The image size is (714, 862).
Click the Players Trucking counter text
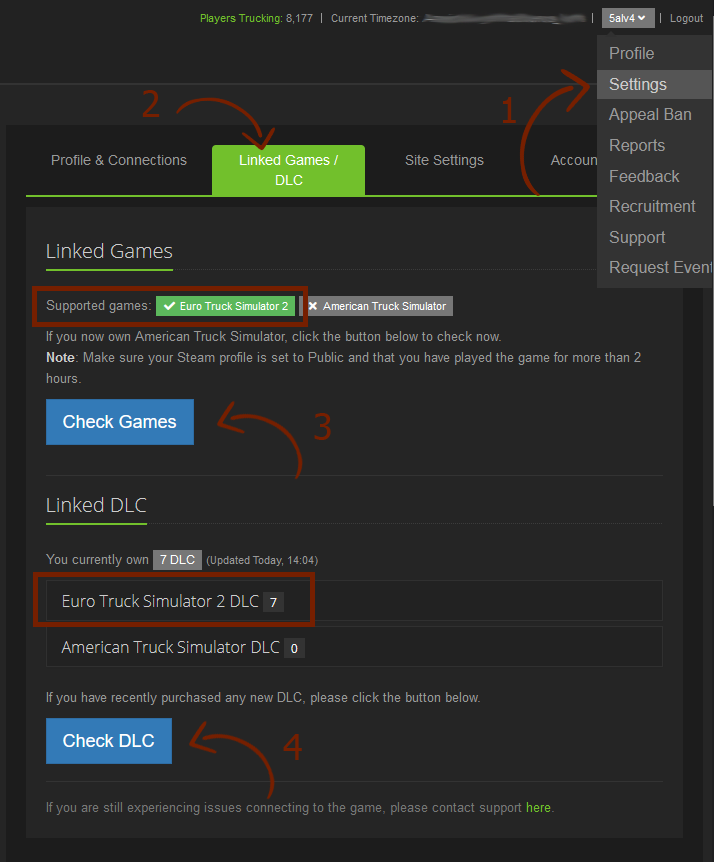click(x=256, y=18)
